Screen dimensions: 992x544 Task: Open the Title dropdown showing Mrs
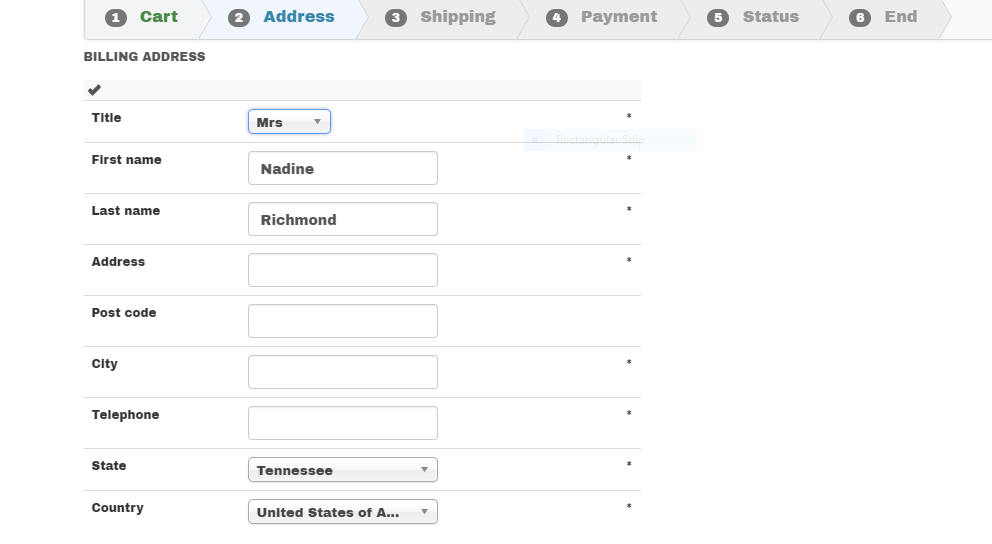289,122
